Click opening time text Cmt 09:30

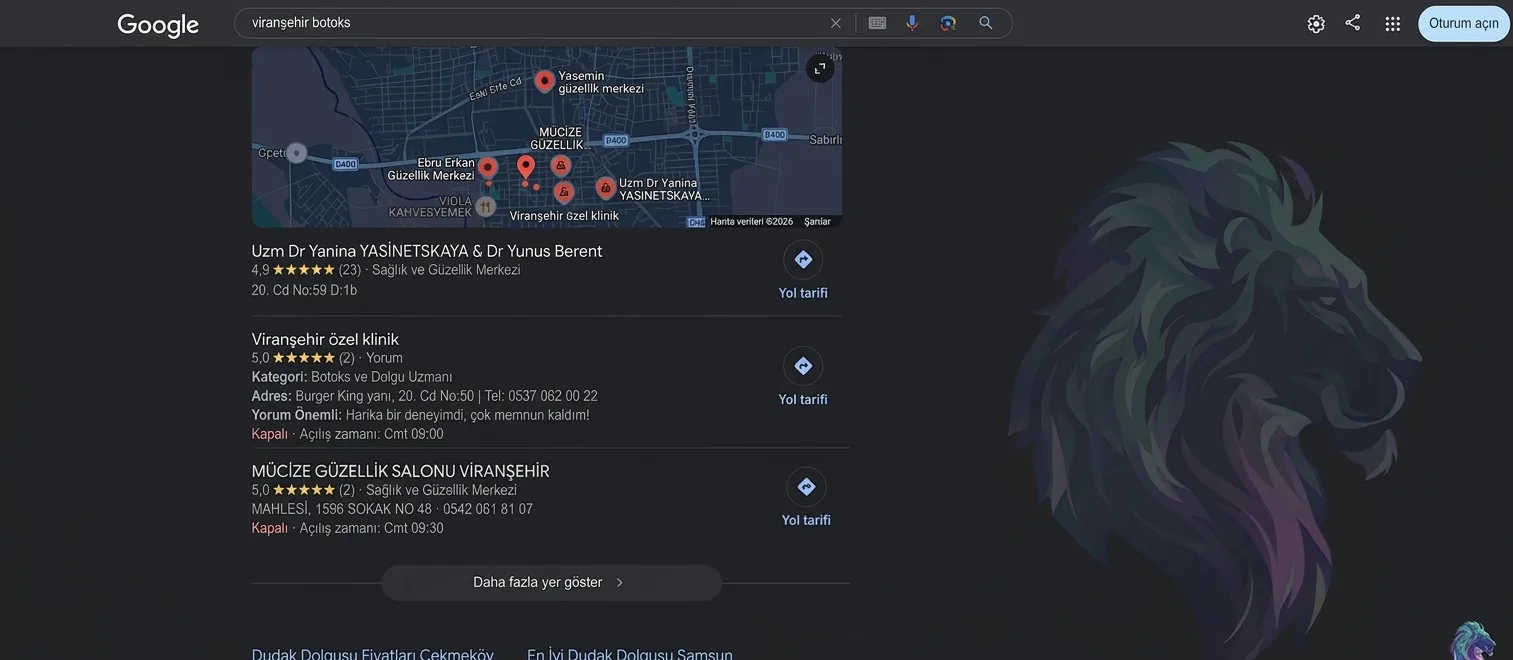tap(414, 528)
